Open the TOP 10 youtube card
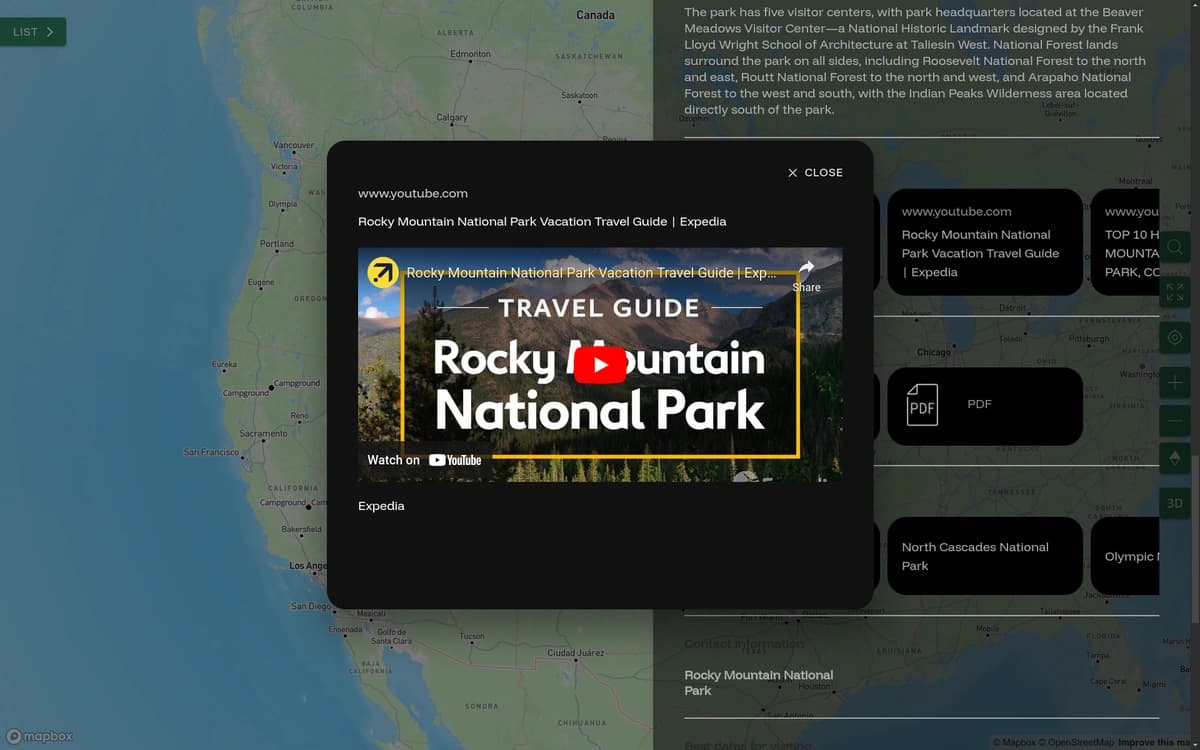The width and height of the screenshot is (1200, 750). pyautogui.click(x=1125, y=242)
